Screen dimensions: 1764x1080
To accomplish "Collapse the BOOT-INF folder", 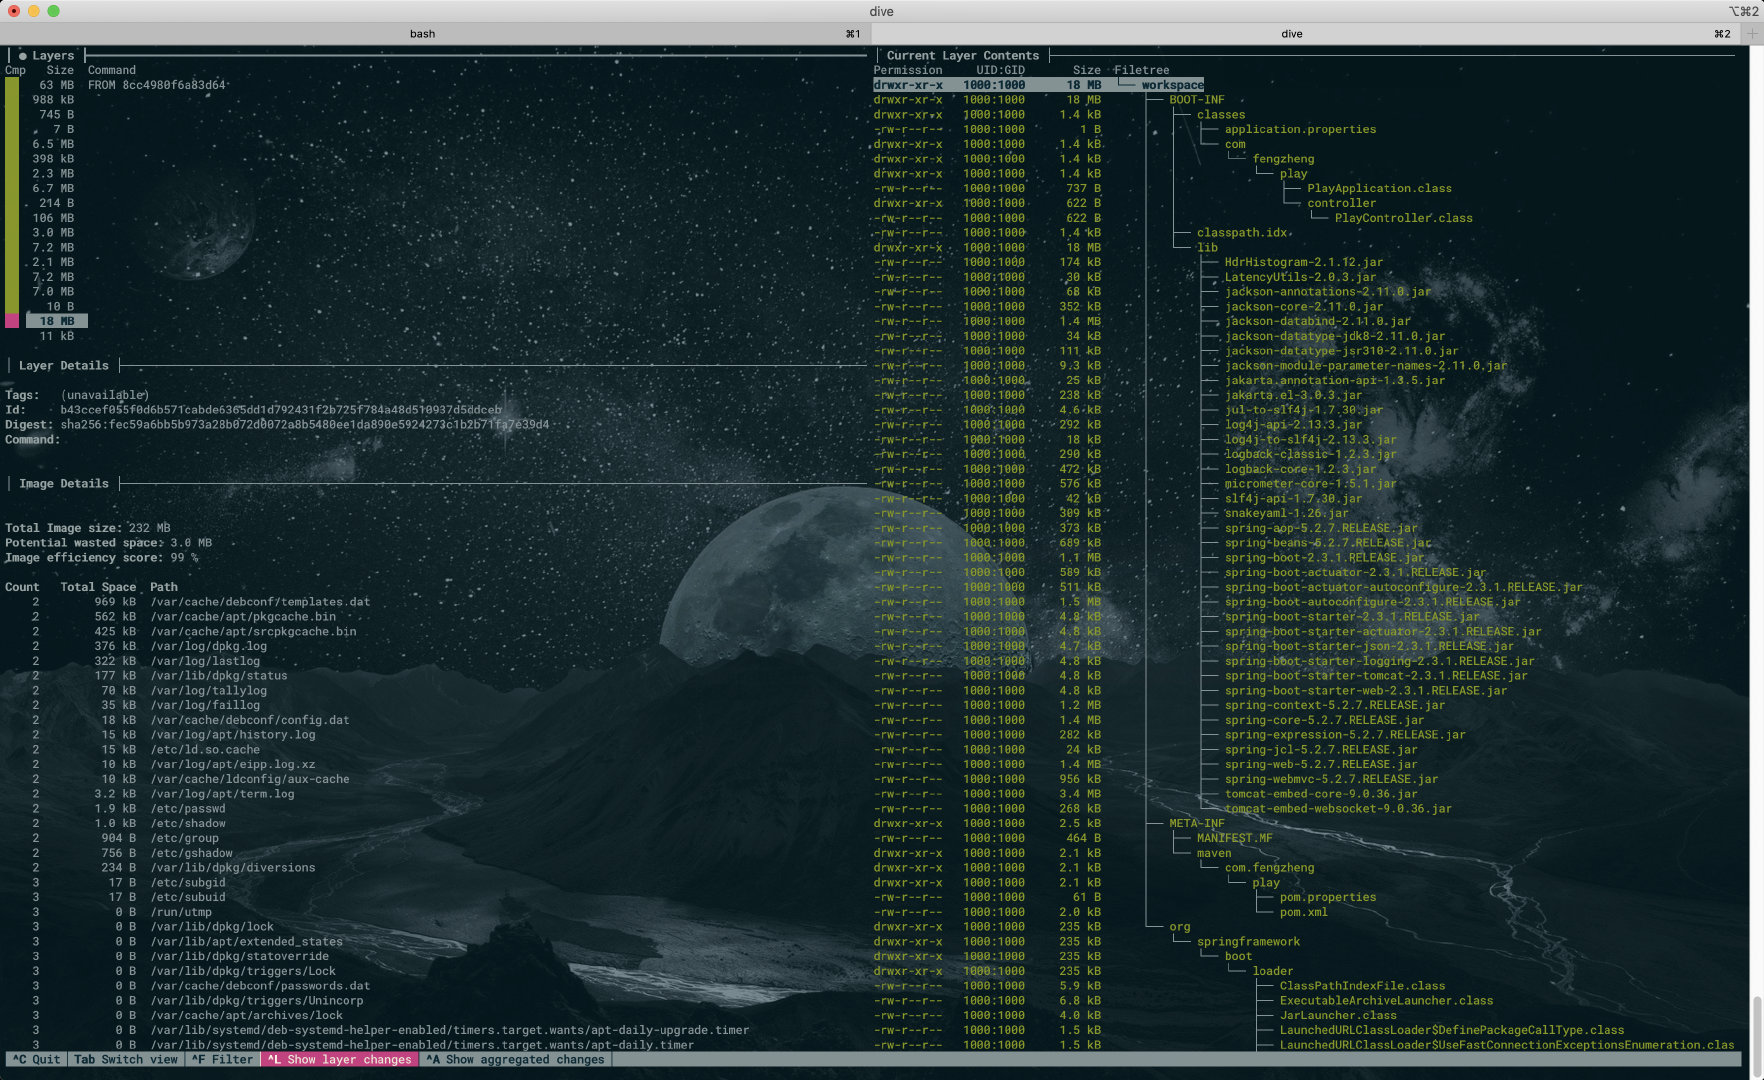I will click(1197, 100).
